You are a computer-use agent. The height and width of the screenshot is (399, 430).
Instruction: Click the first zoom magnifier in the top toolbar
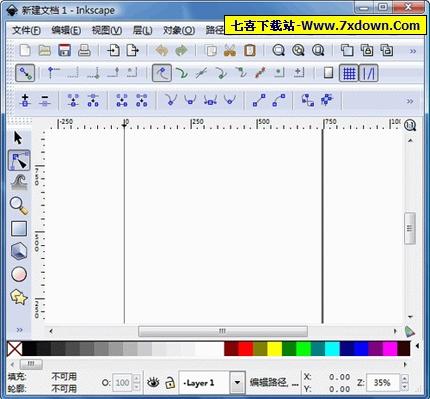pyautogui.click(x=278, y=51)
